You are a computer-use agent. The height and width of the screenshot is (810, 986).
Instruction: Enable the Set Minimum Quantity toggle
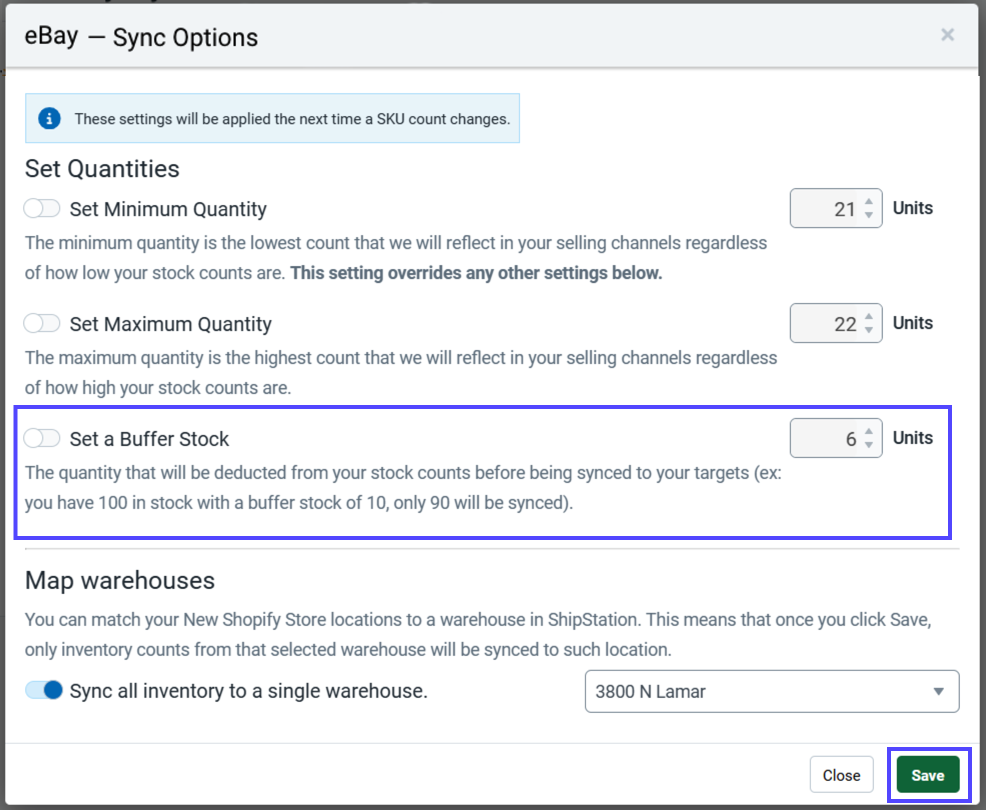click(x=42, y=208)
